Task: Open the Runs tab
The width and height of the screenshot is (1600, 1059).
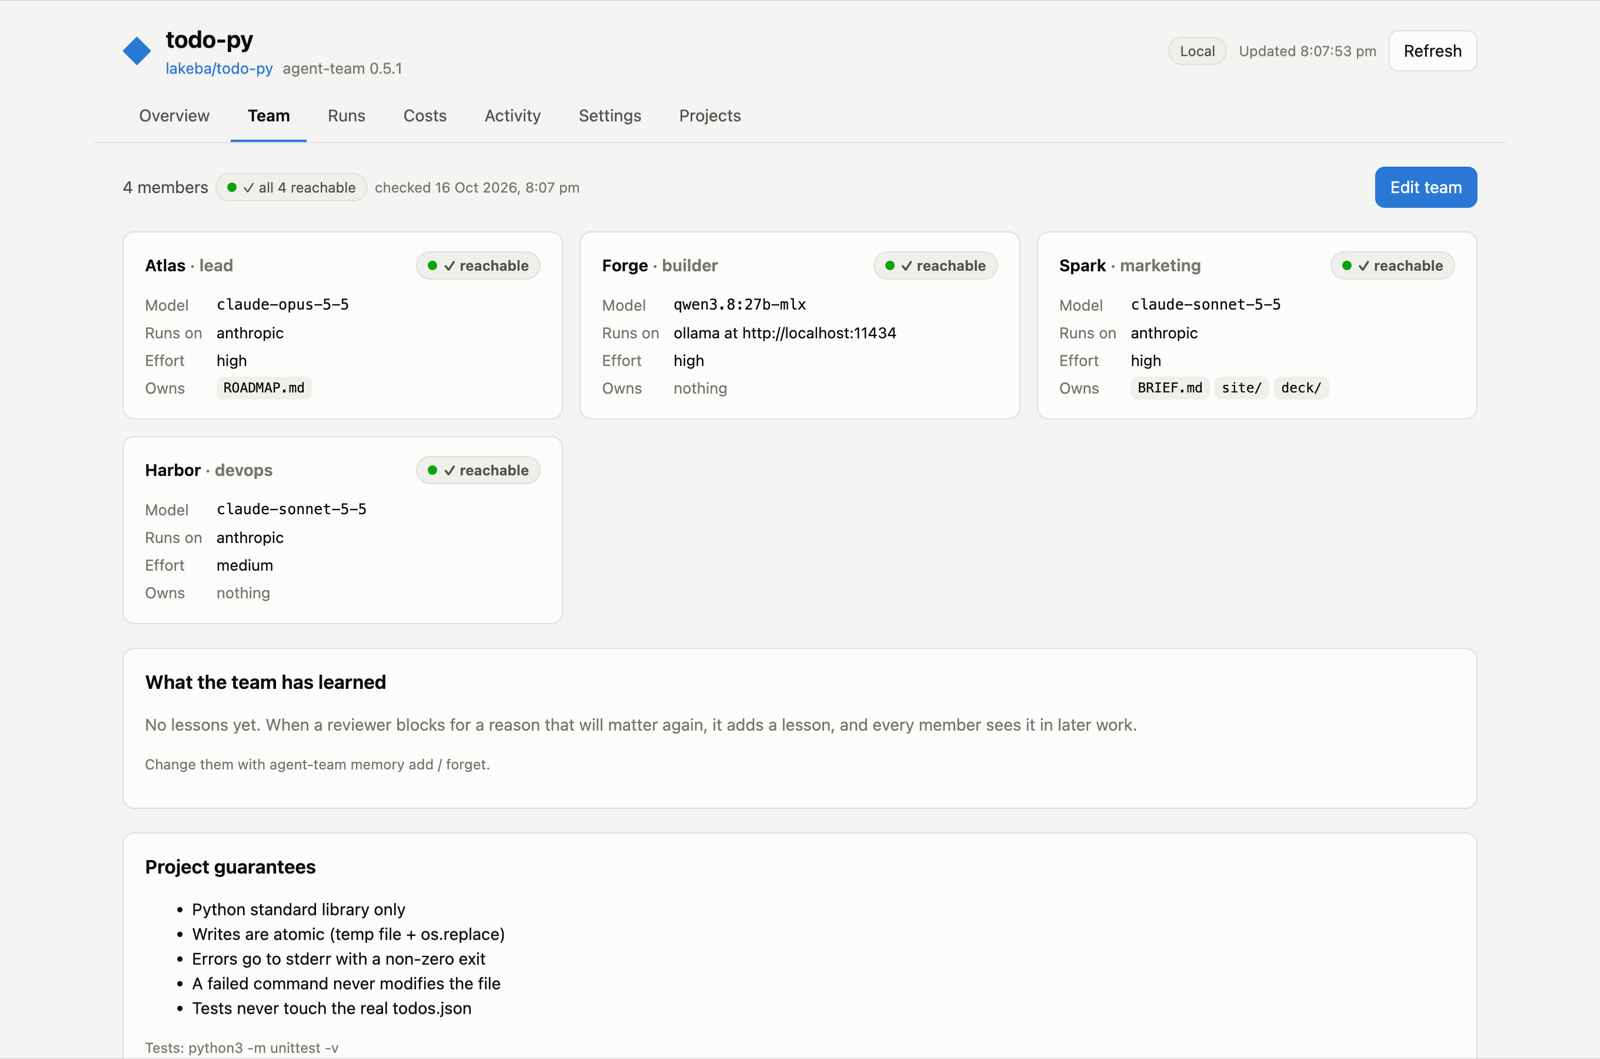Action: coord(346,116)
